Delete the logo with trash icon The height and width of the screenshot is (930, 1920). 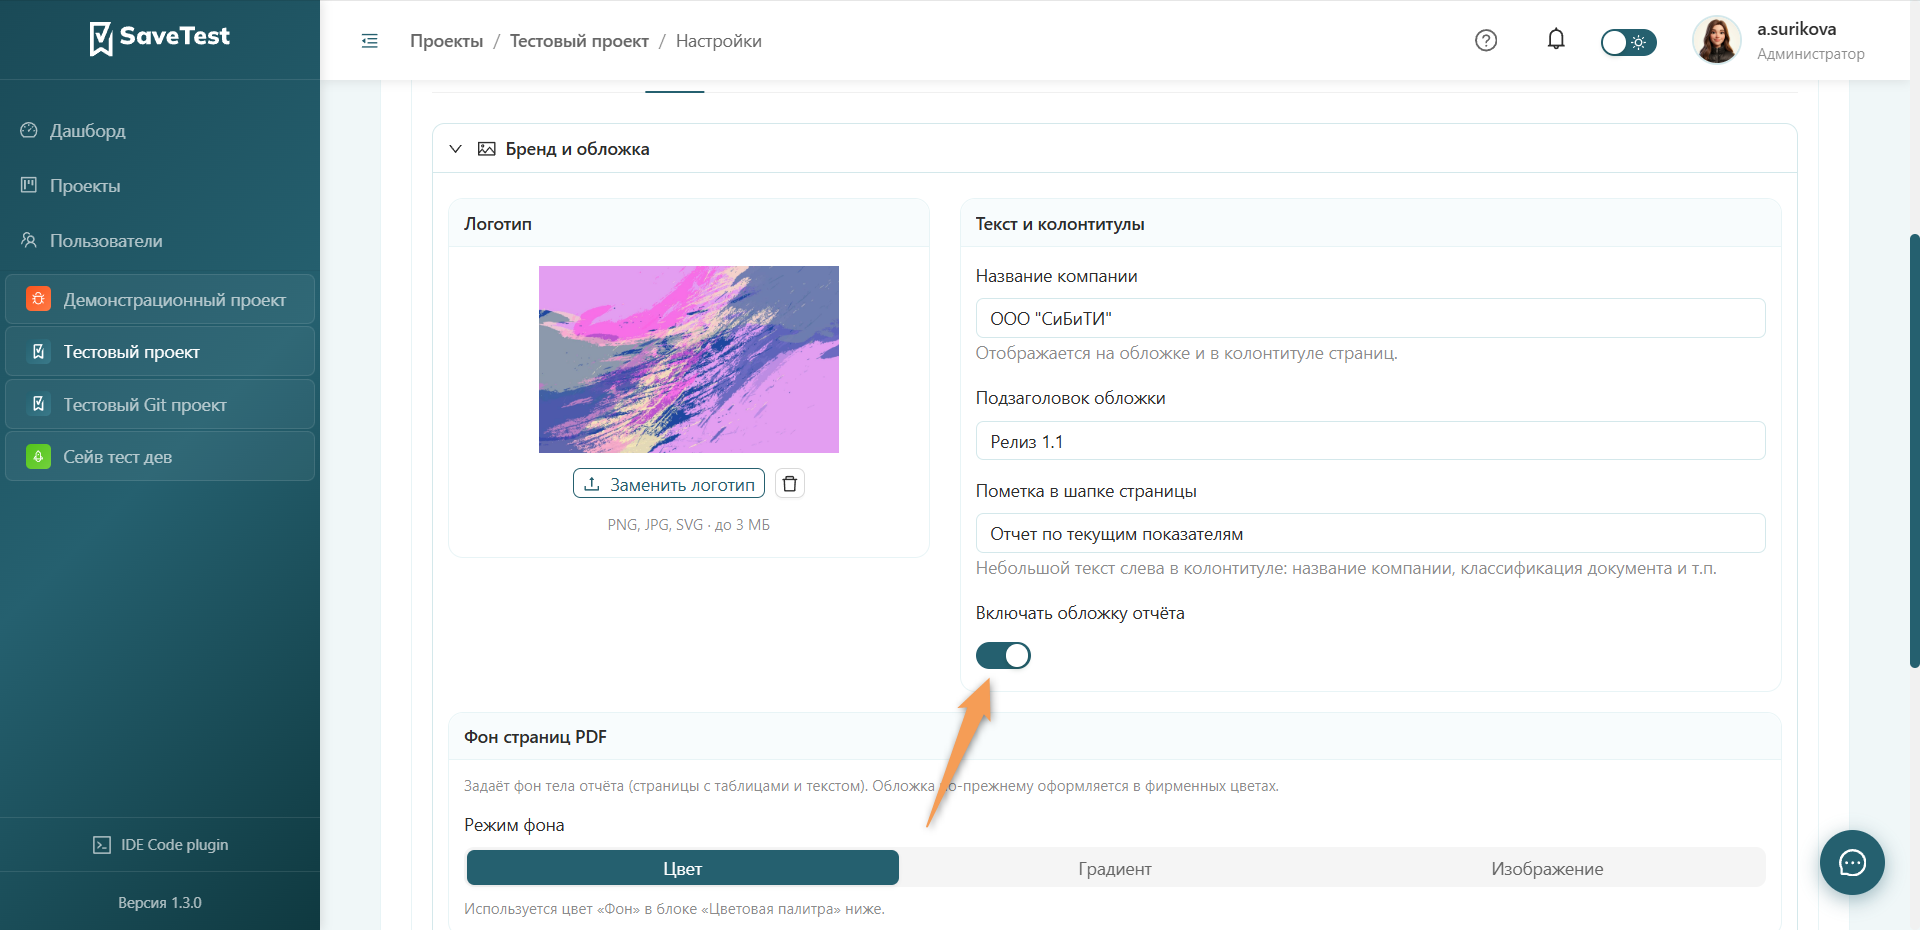(x=790, y=484)
